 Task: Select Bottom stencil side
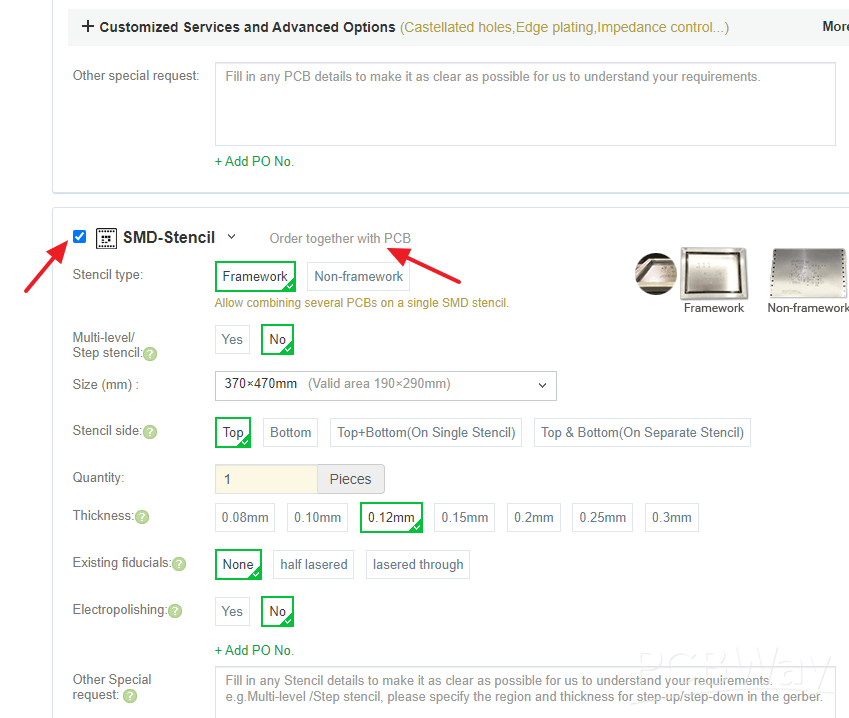291,433
